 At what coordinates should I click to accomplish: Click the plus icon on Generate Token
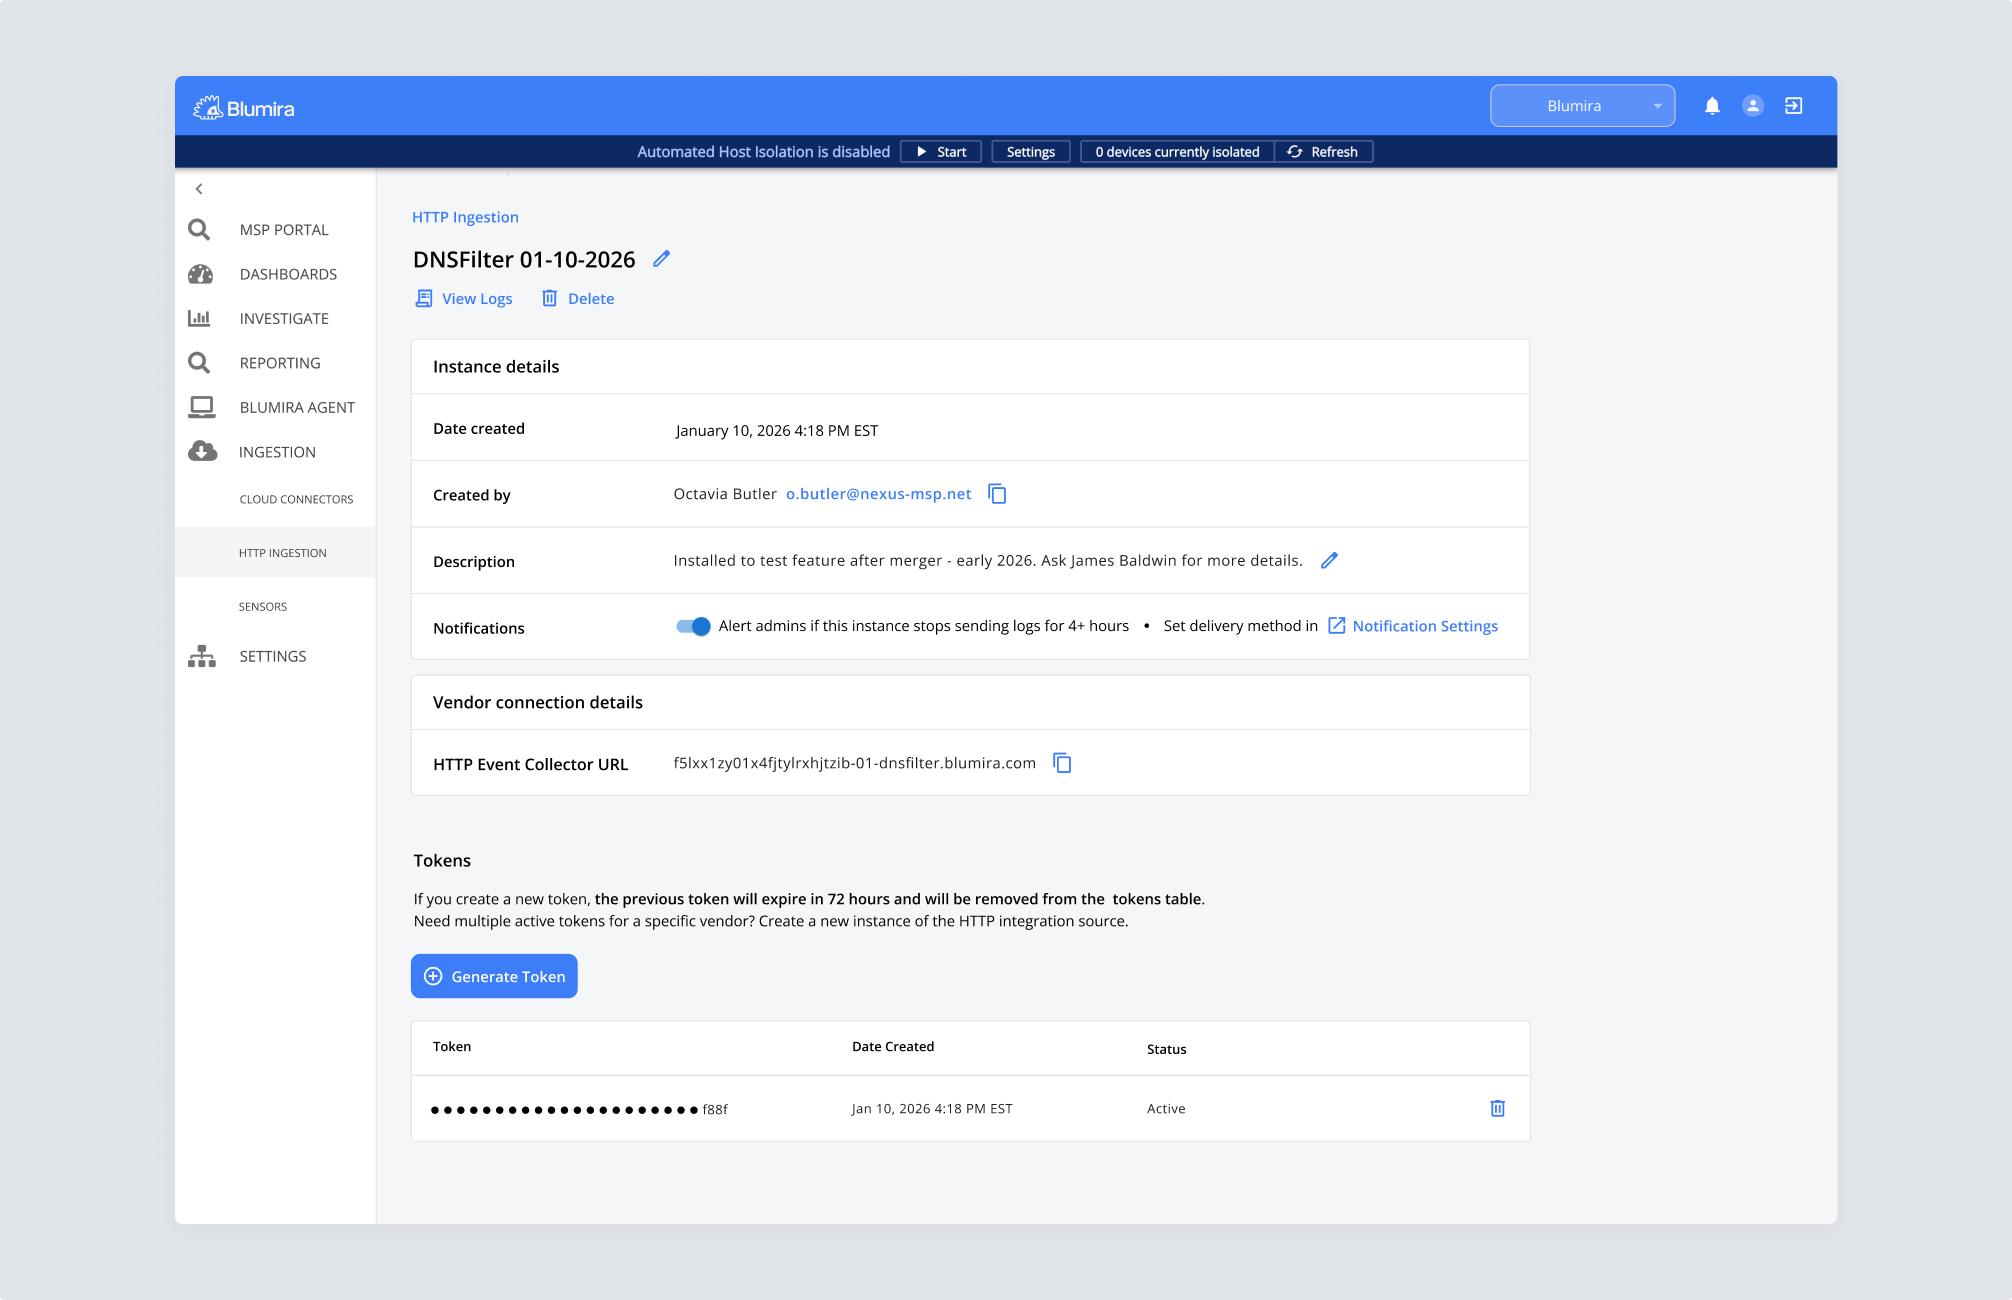[433, 976]
